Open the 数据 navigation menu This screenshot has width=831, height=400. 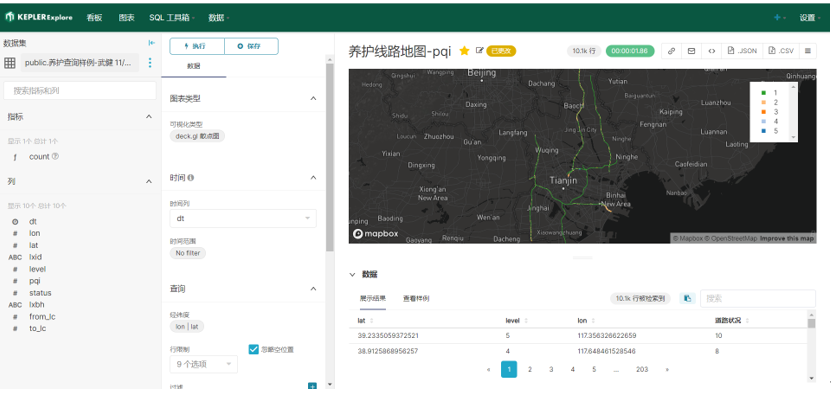click(x=218, y=17)
